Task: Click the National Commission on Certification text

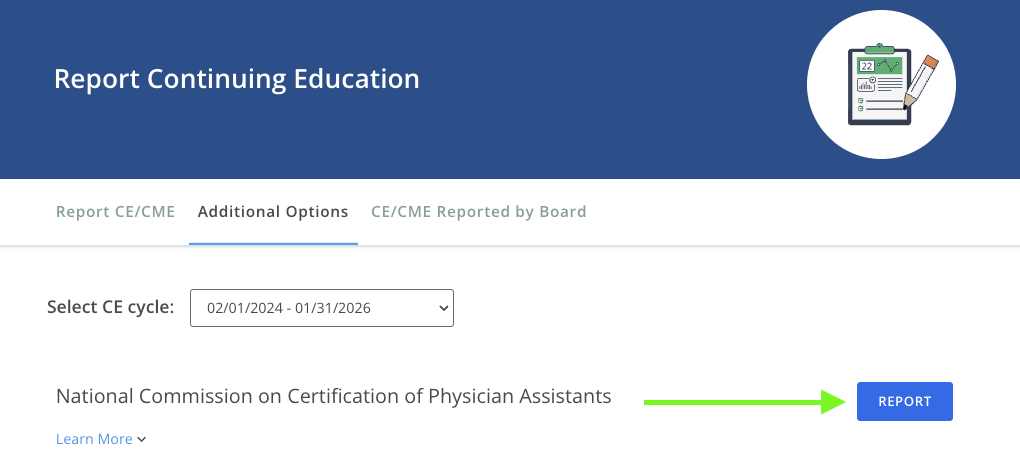Action: (333, 396)
